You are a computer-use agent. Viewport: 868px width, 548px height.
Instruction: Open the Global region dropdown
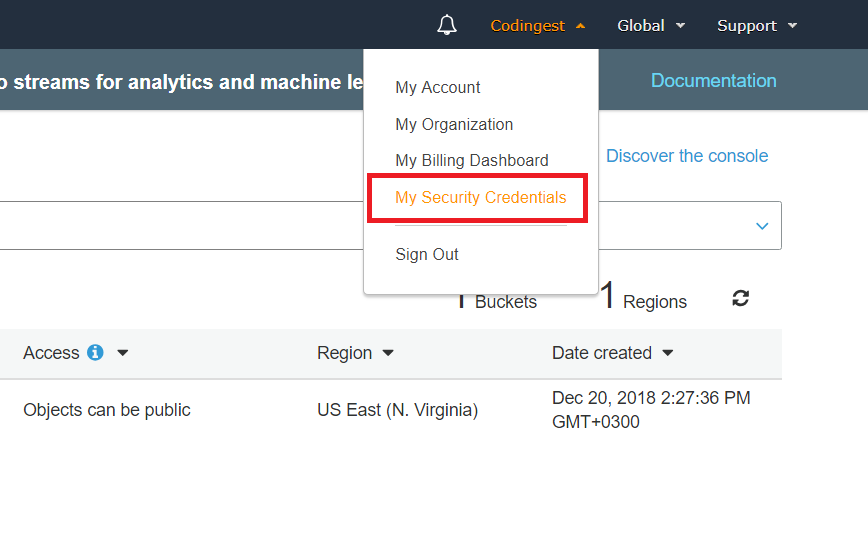[x=651, y=26]
